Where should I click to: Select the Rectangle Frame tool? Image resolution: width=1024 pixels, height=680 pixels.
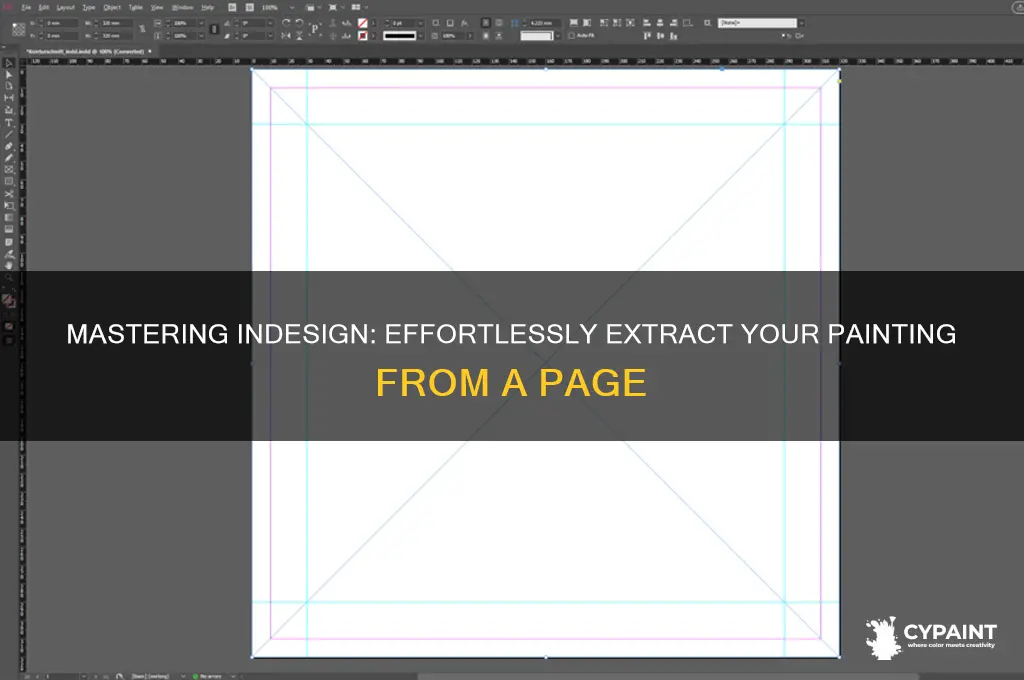tap(9, 170)
